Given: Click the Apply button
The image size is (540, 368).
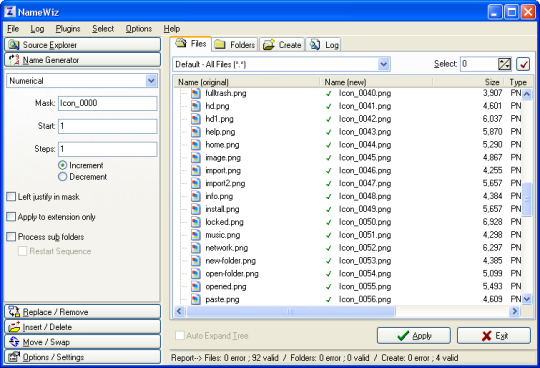Looking at the screenshot, I should pos(414,336).
